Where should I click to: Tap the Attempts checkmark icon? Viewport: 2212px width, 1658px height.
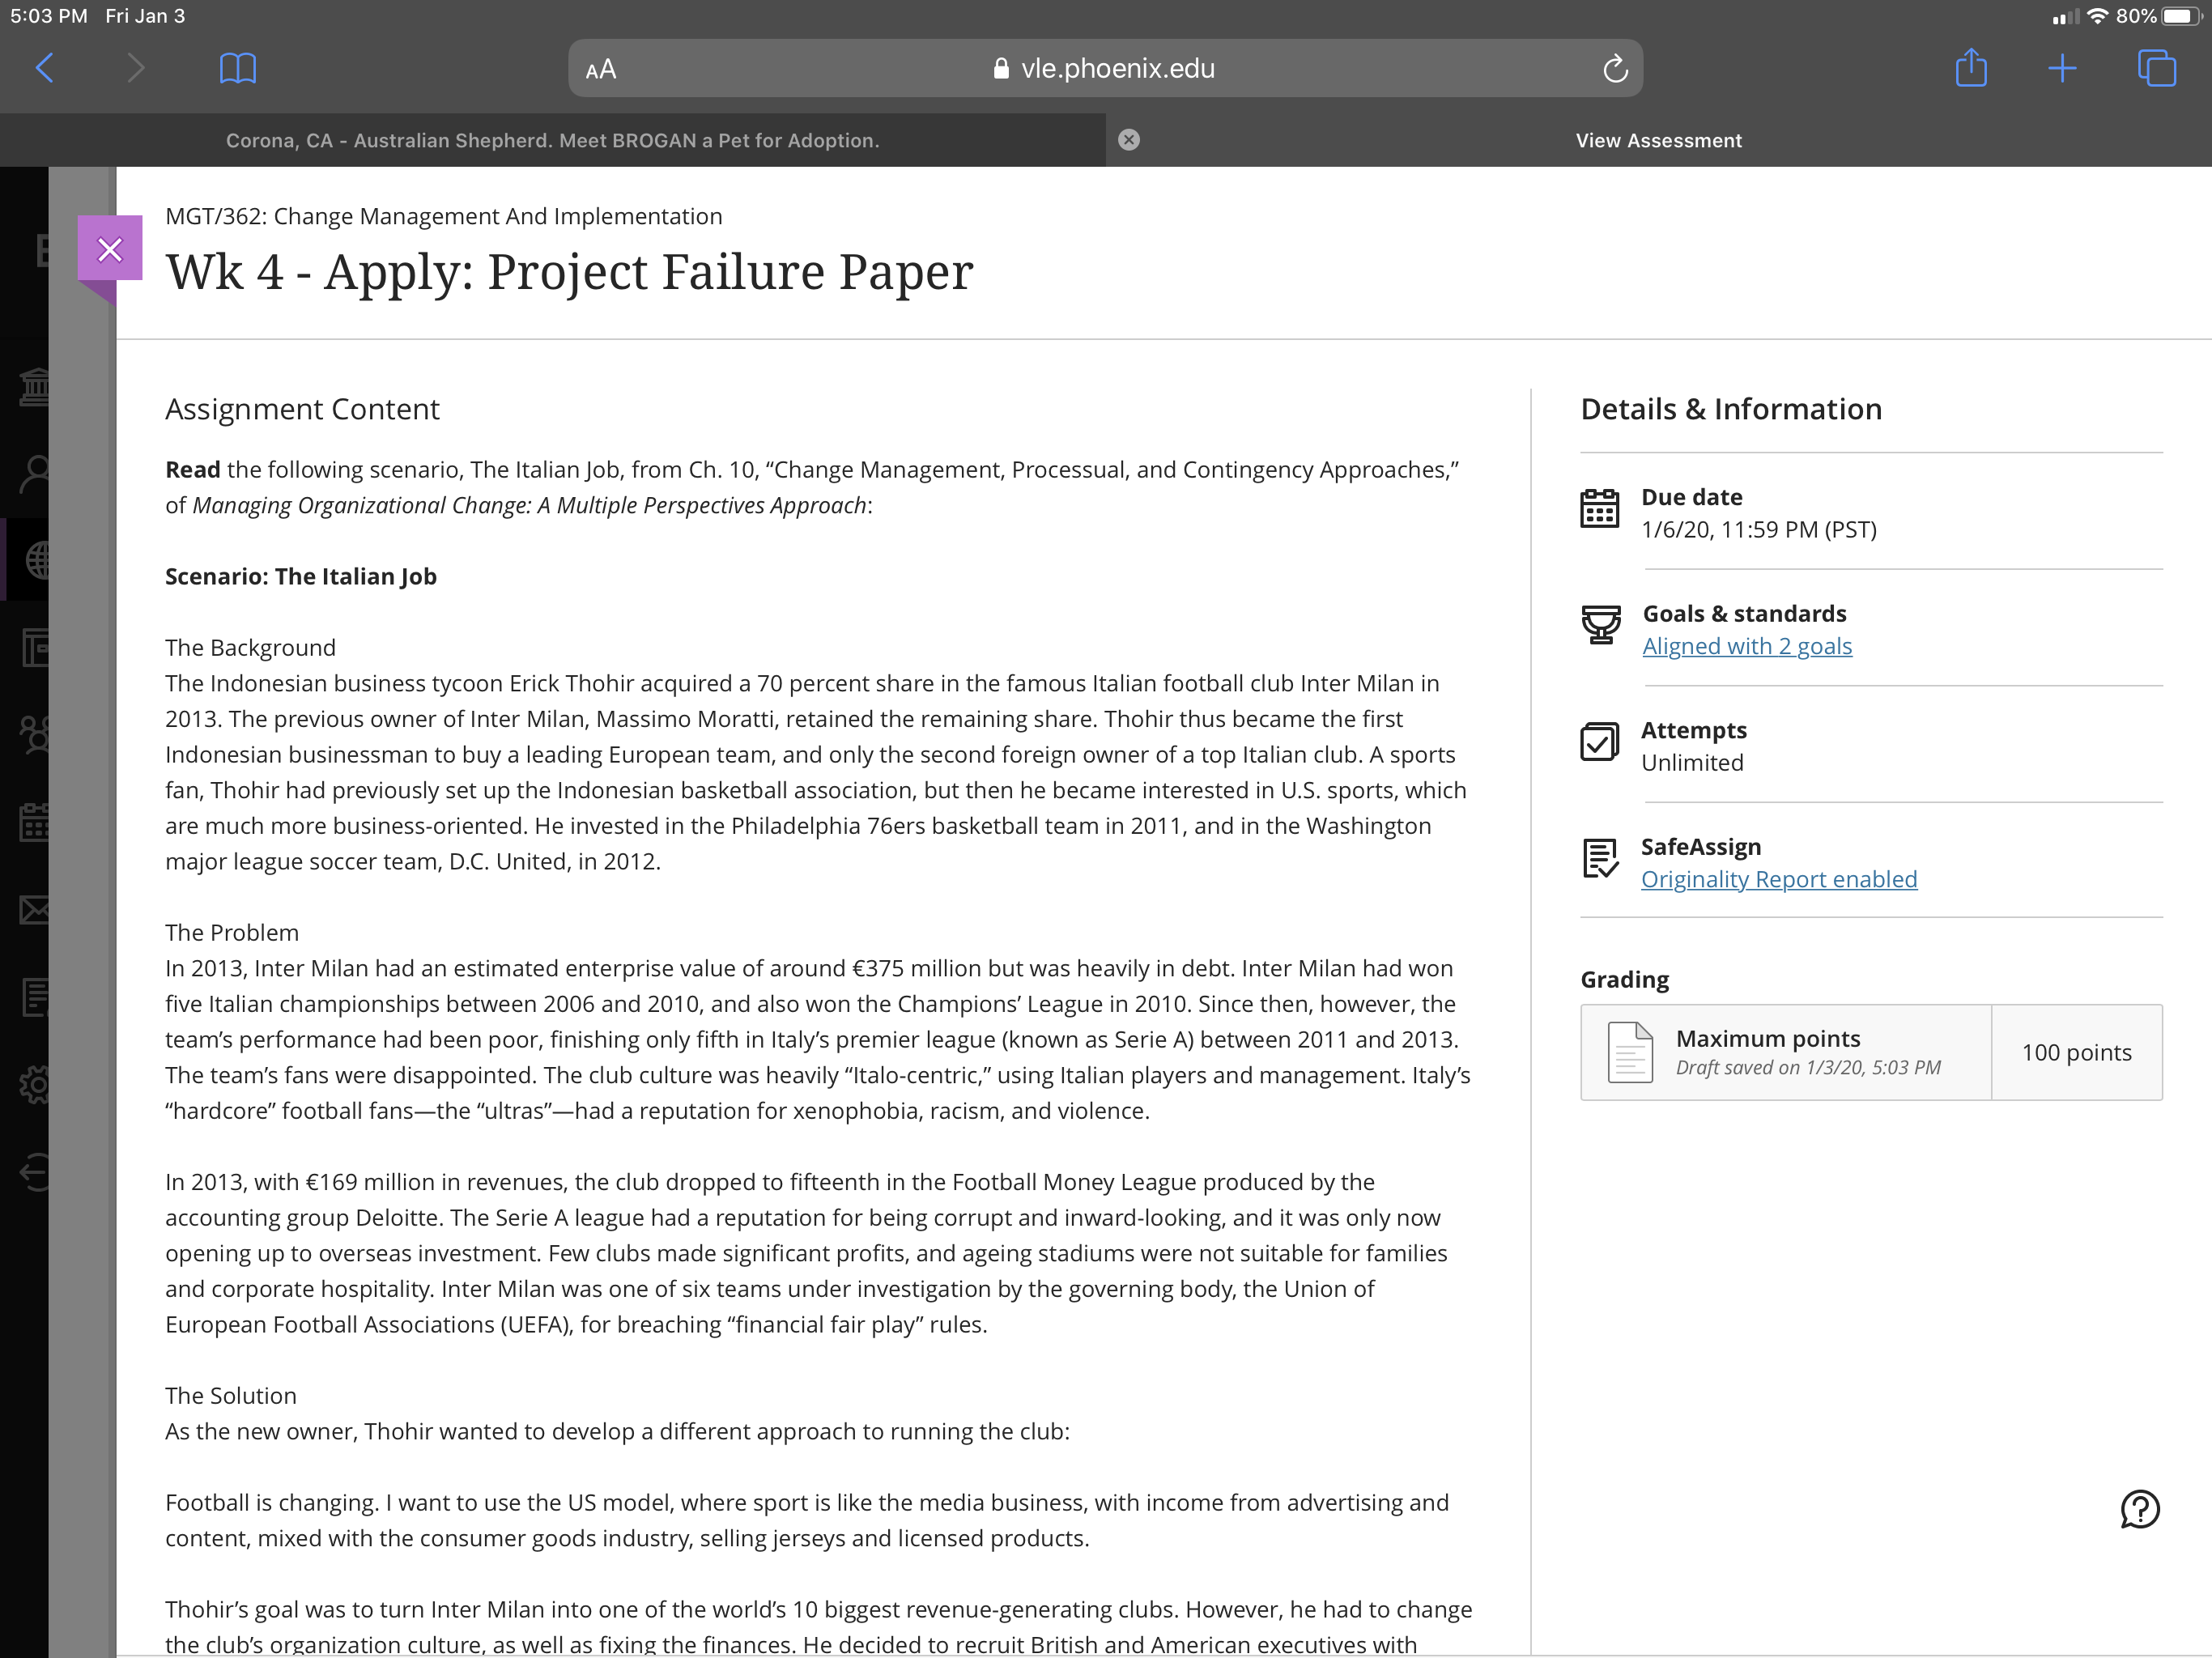[x=1600, y=742]
